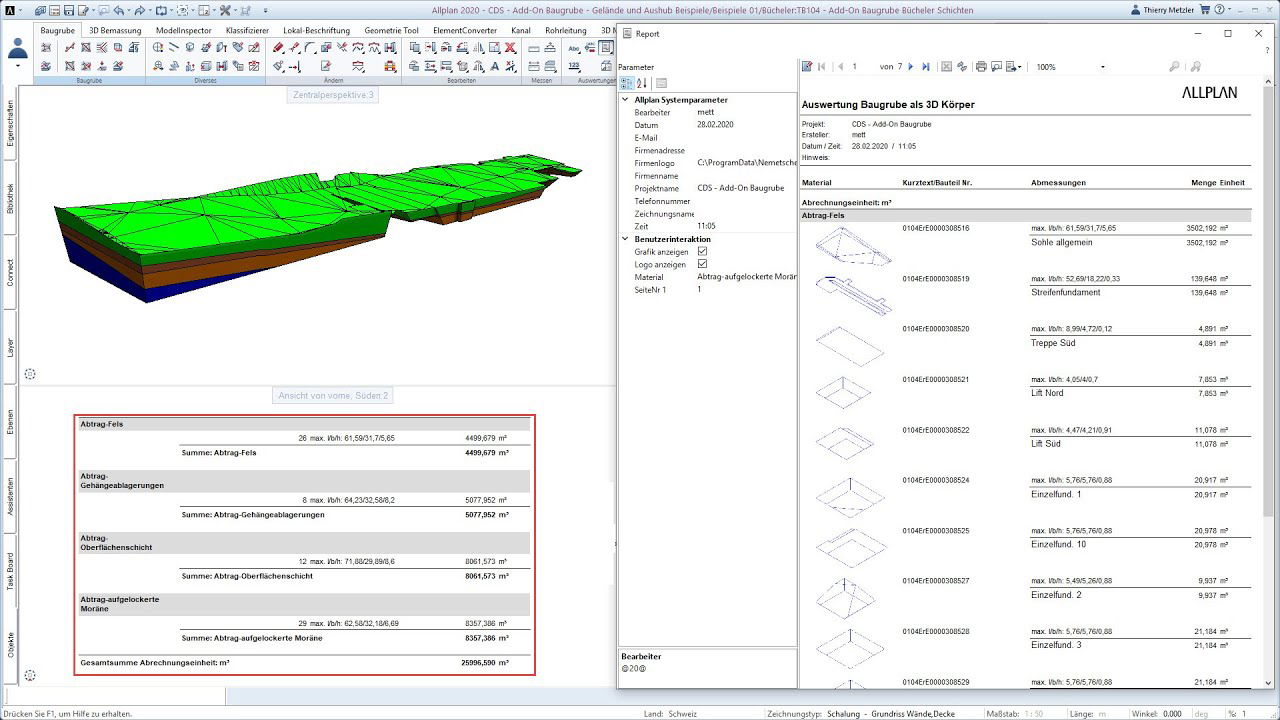Open the Geometrie Tool ribbon tab
The width and height of the screenshot is (1280, 720).
coord(391,30)
